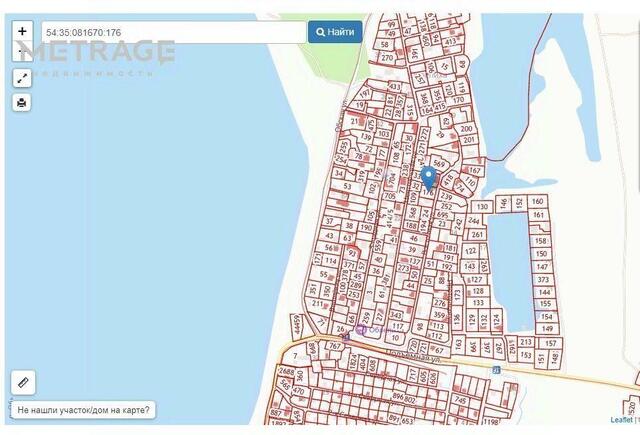Select parcel 130 near the pond
Image resolution: width=640 pixels, height=435 pixels.
click(482, 206)
